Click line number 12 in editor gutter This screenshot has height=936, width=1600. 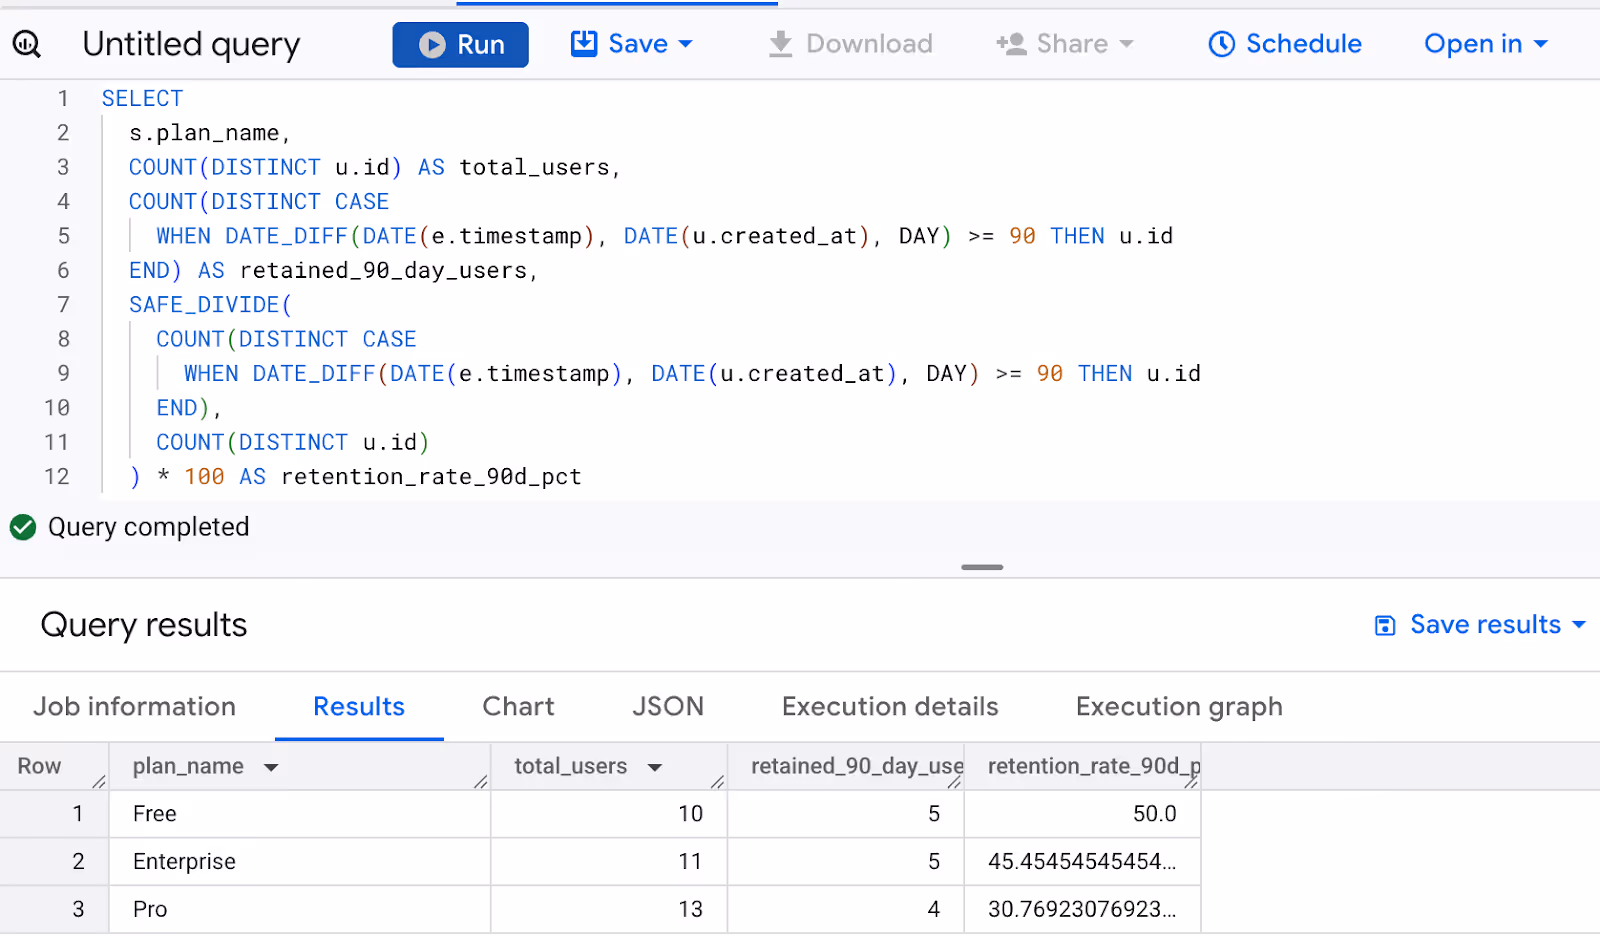pyautogui.click(x=57, y=477)
